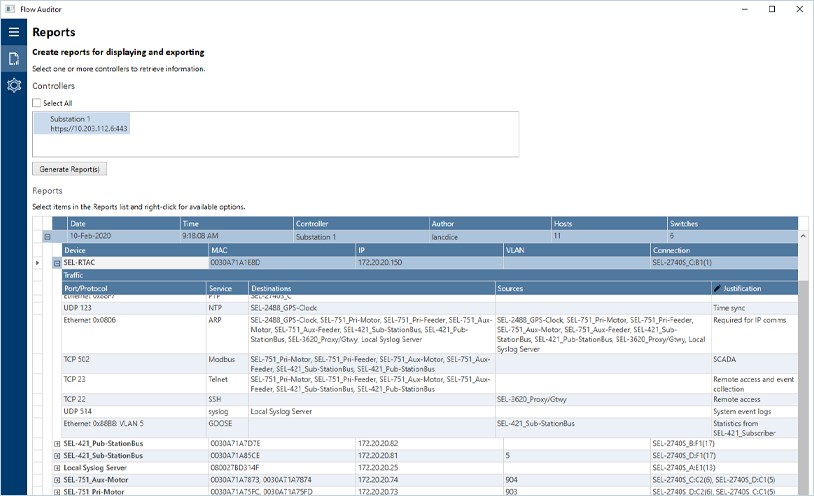Click the Generate Report(s) button
Viewport: 814px width, 496px height.
coord(69,169)
